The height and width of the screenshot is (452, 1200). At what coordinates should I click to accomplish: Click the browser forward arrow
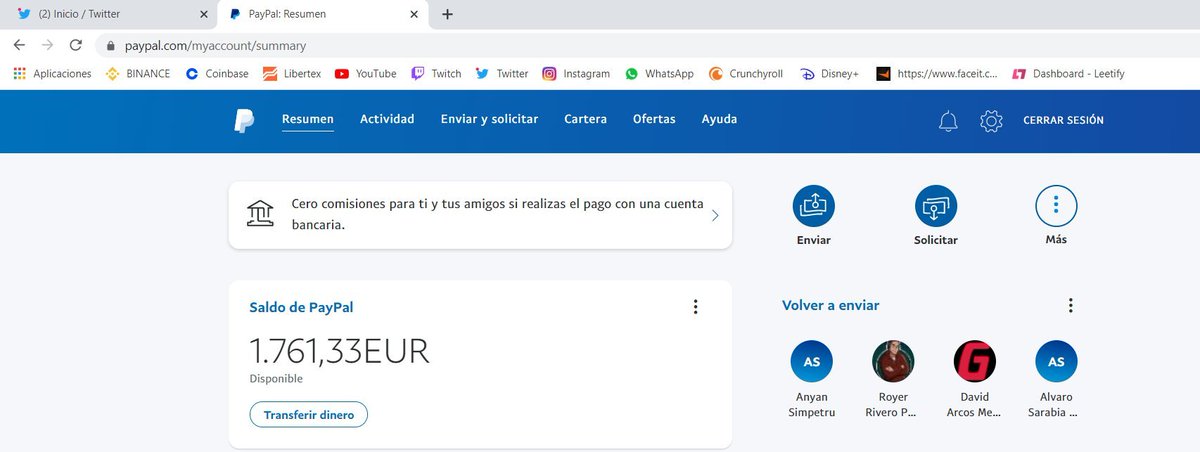click(47, 45)
